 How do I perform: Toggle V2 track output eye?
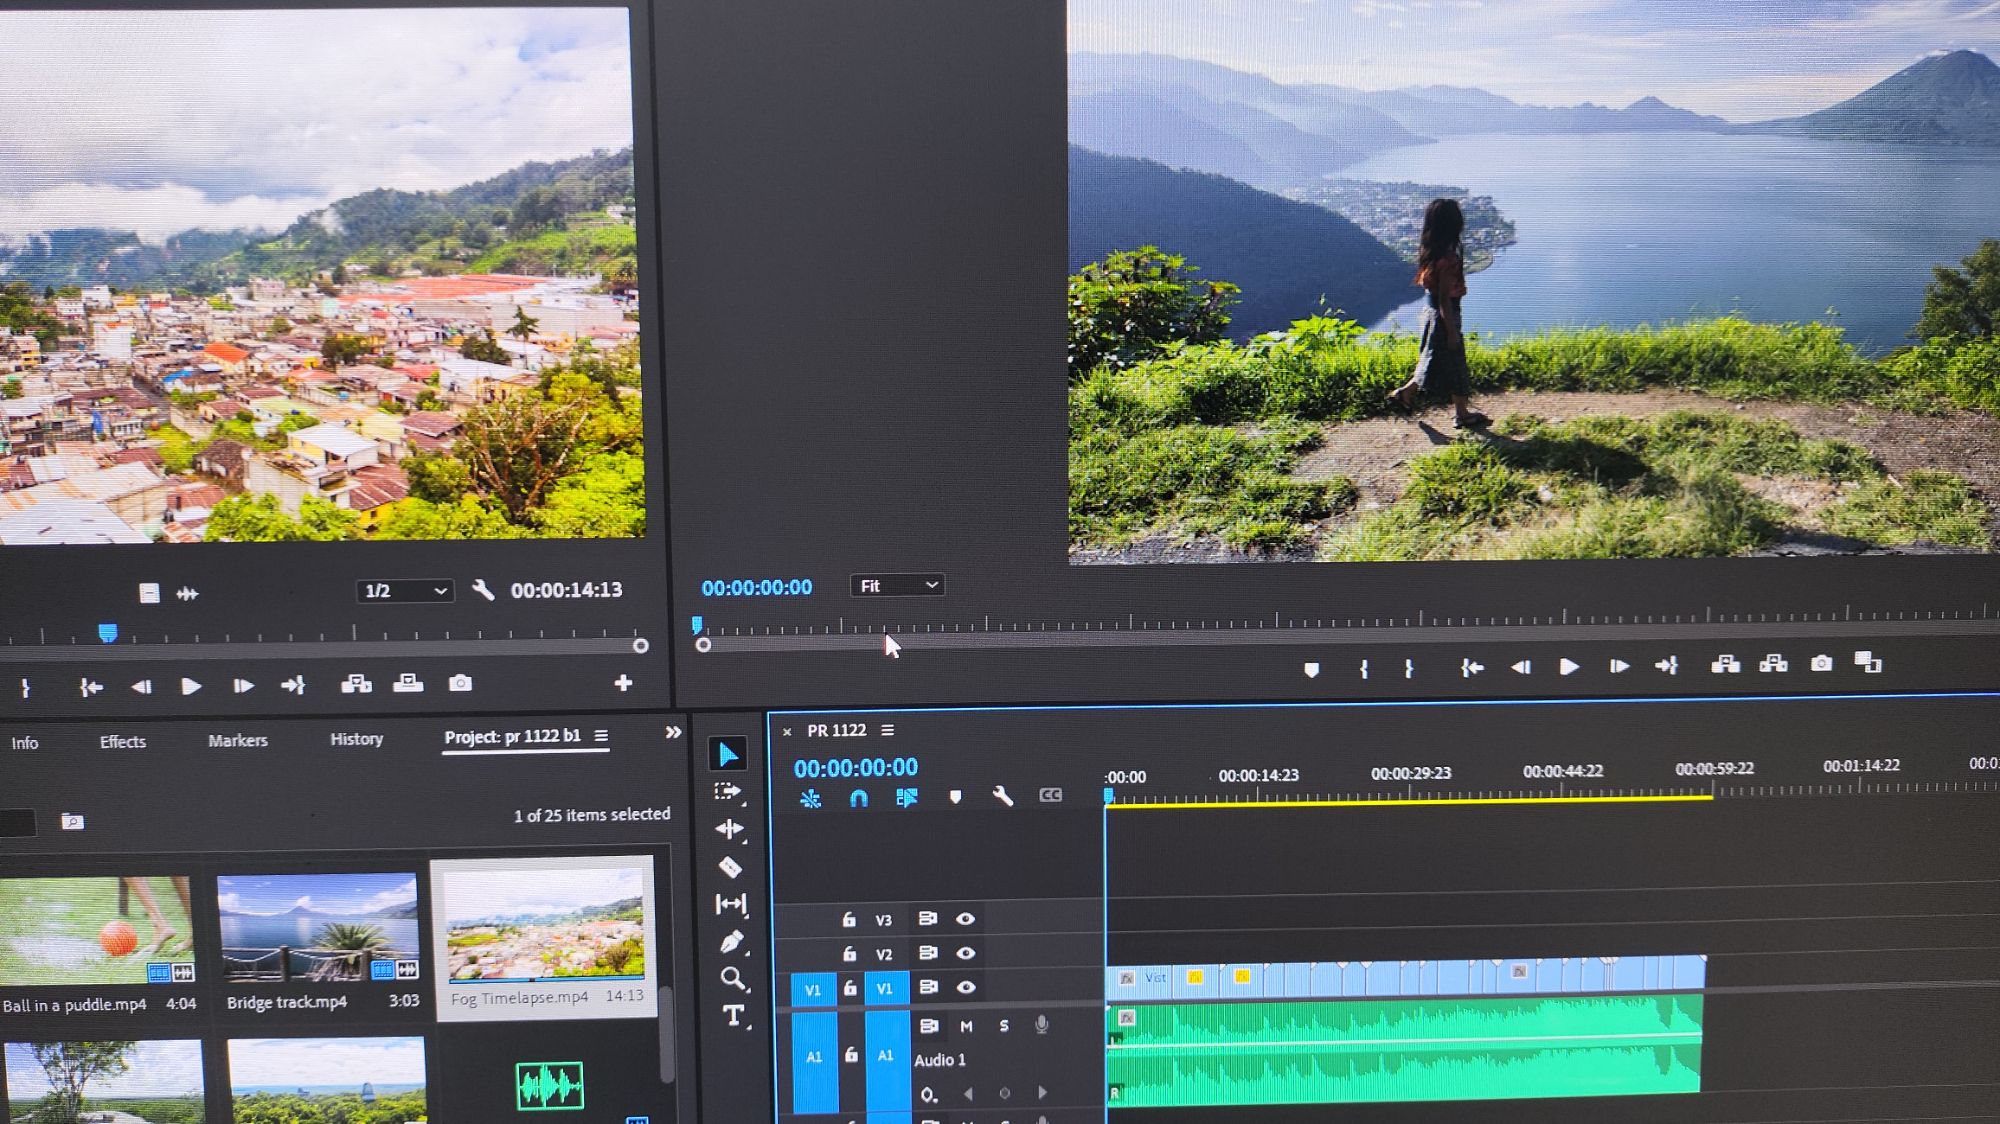tap(965, 953)
